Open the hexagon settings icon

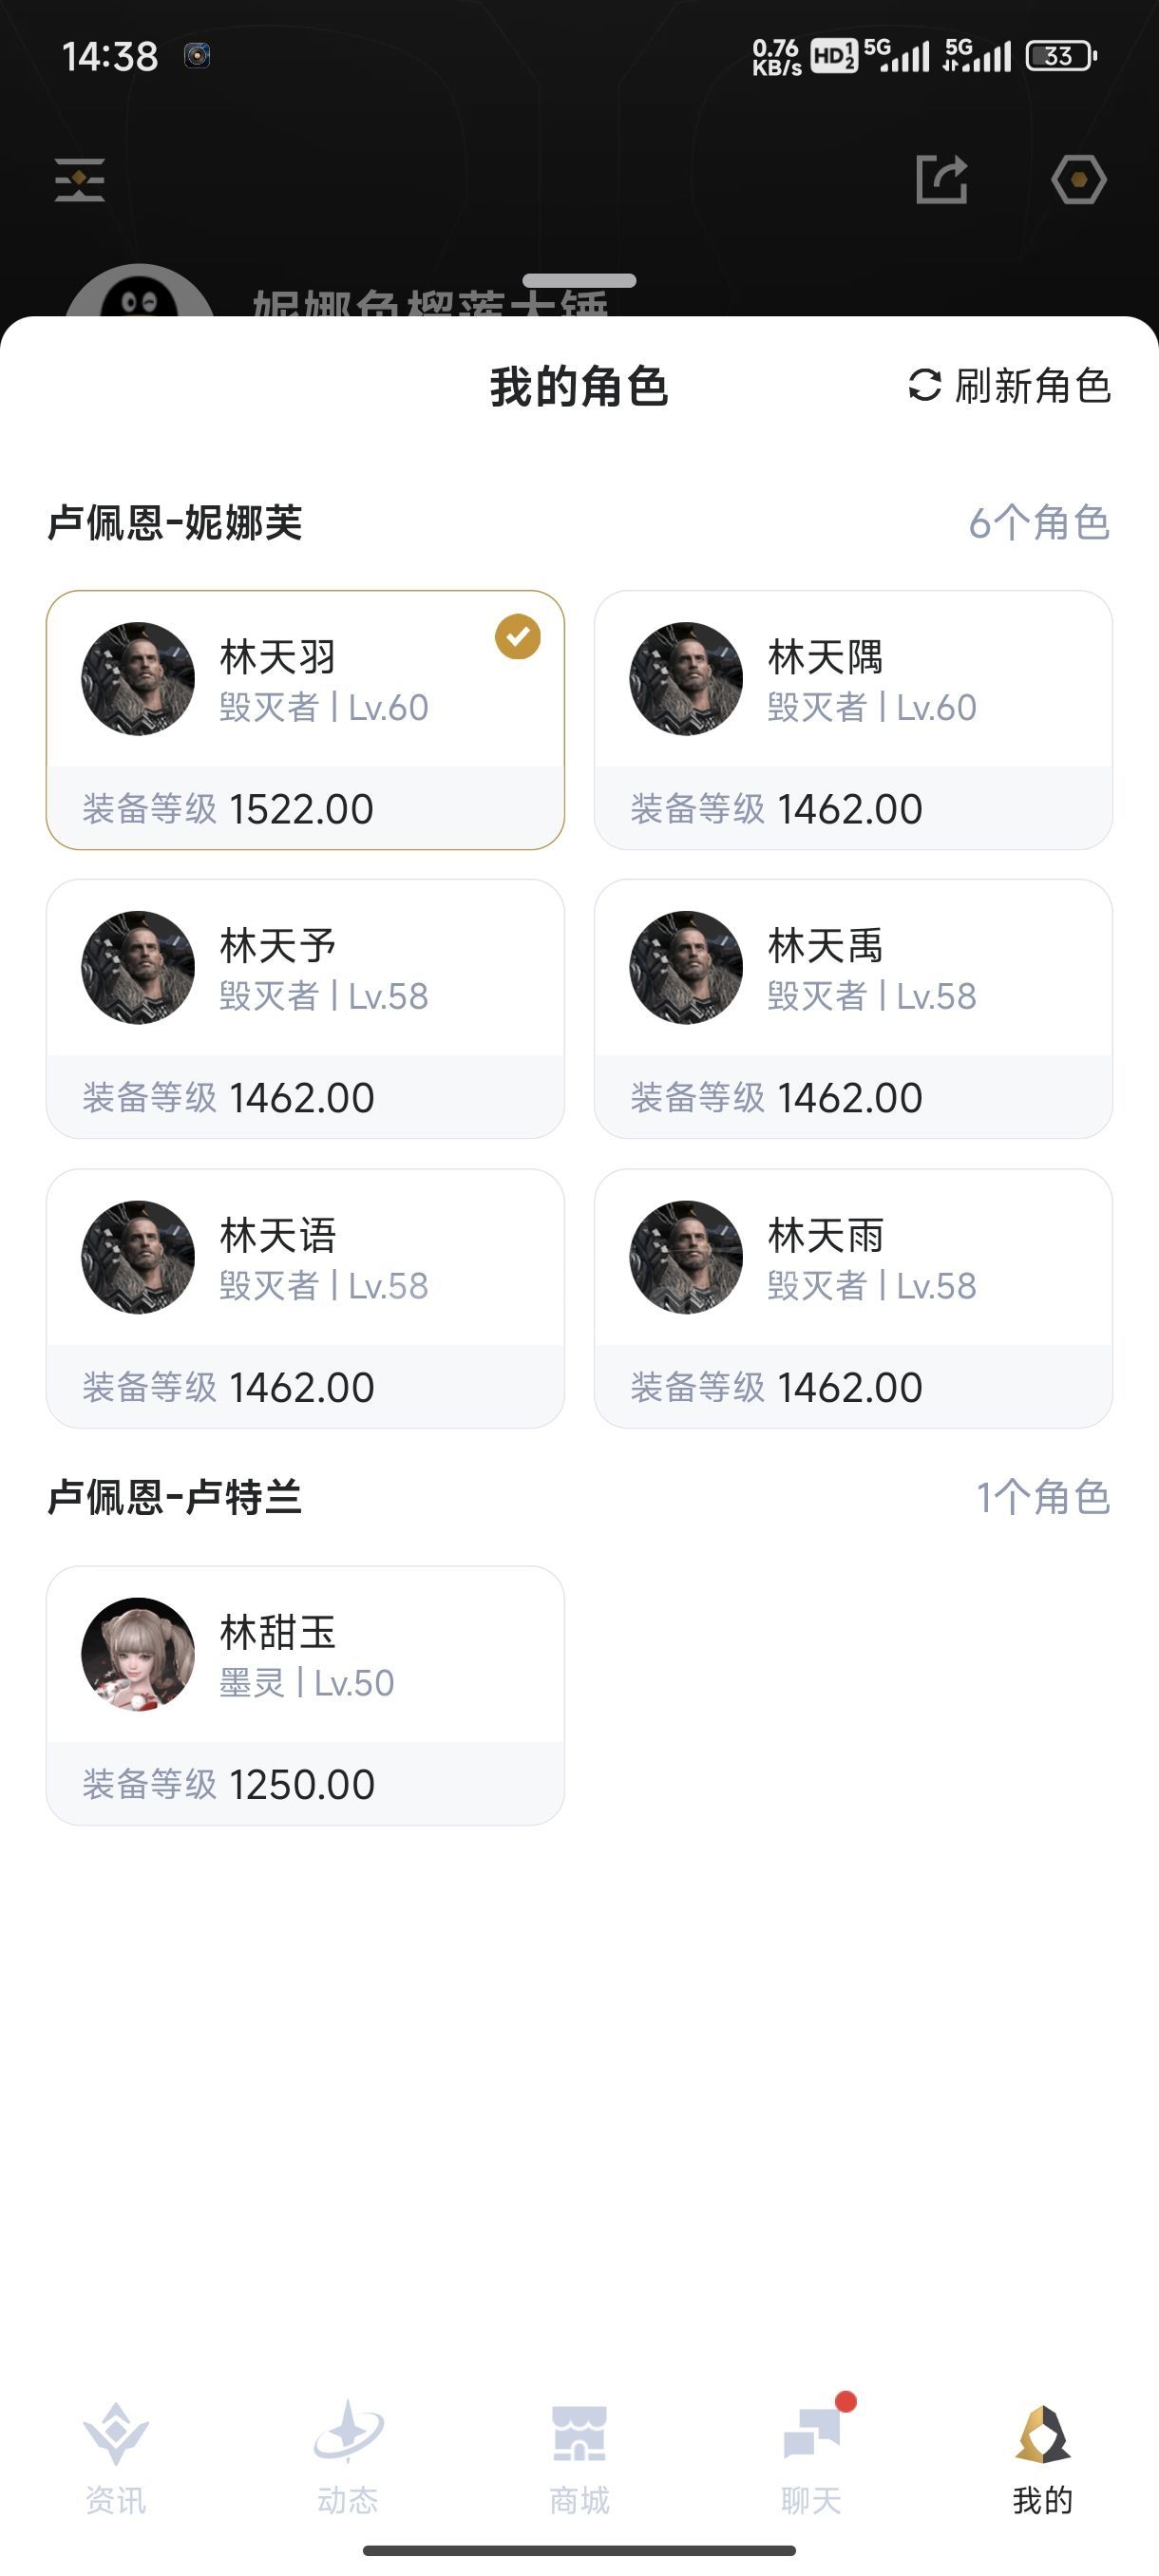tap(1078, 180)
